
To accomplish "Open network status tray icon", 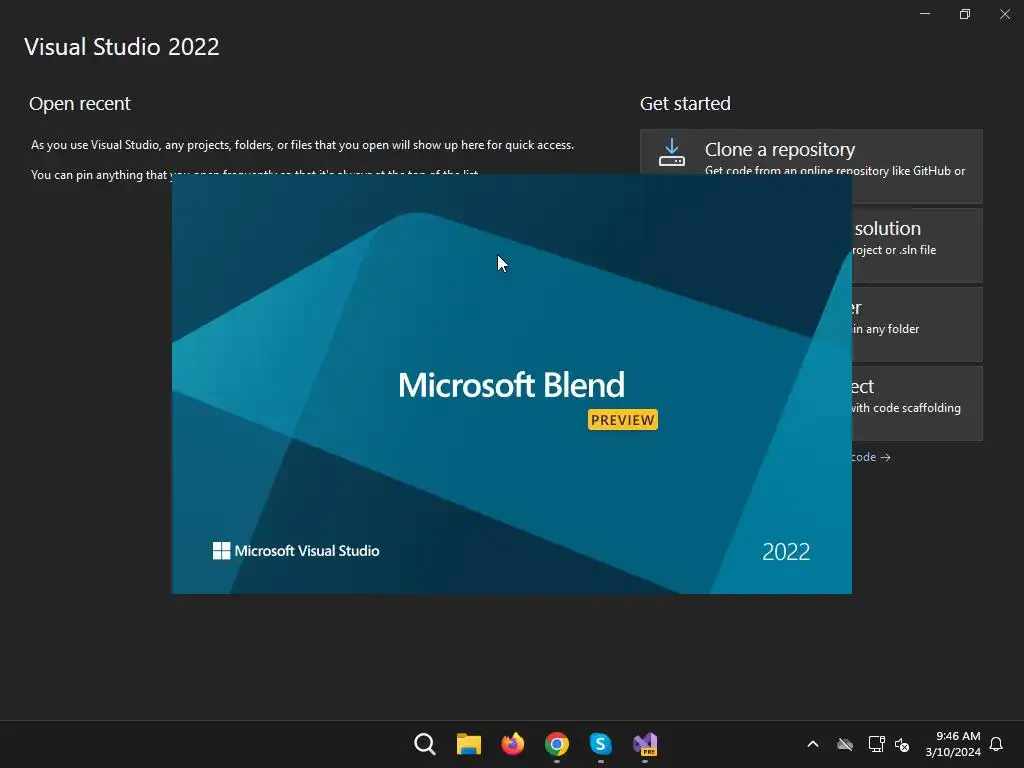I will (x=876, y=744).
